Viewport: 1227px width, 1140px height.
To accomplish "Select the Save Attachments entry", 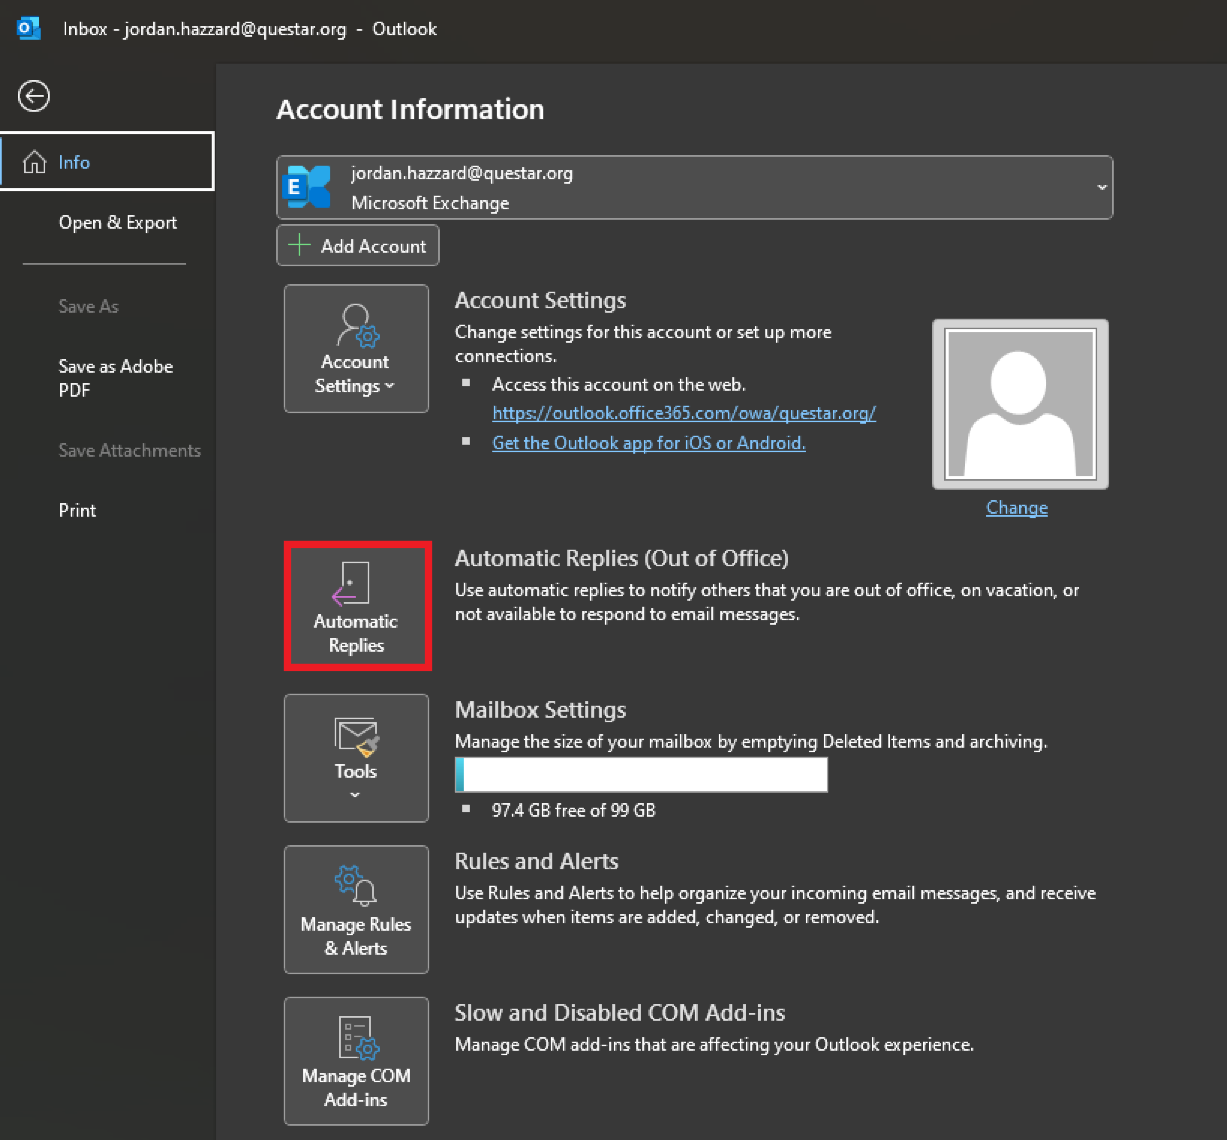I will (x=129, y=450).
